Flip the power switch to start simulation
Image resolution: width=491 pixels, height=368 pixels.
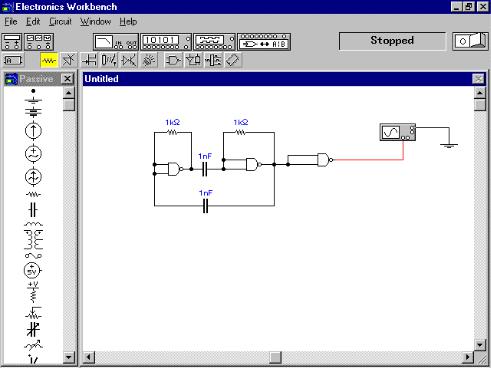coord(470,41)
